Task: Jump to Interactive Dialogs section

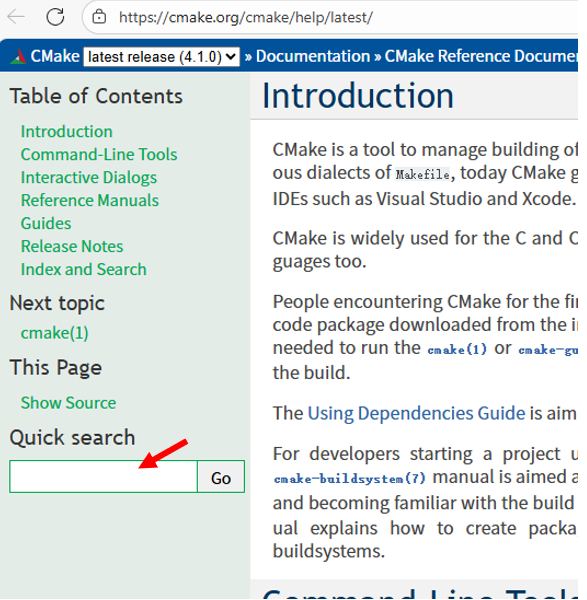Action: coord(89,178)
